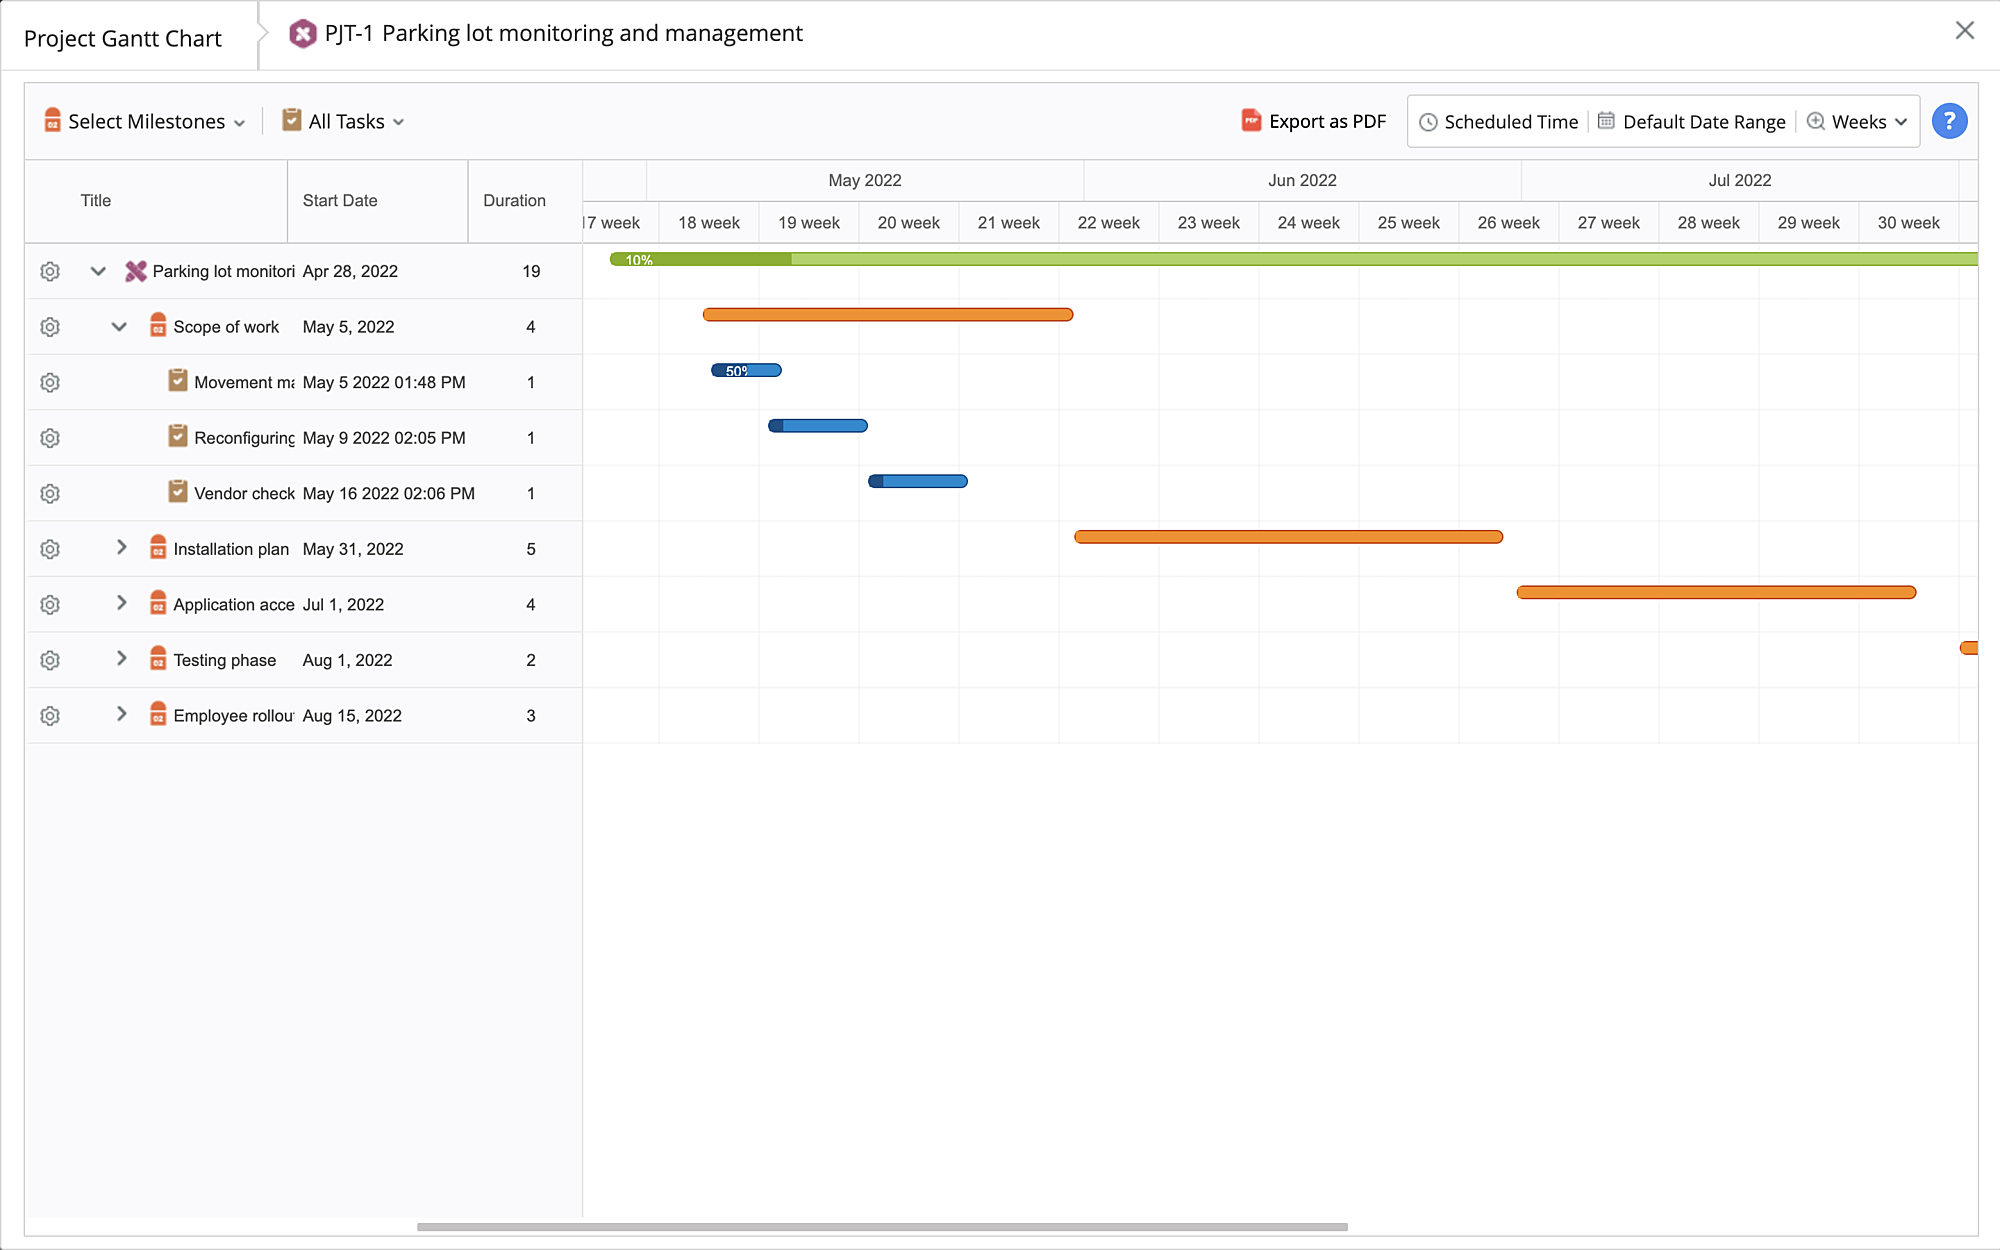Click the magnifier zoom icon near Weeks
Image resolution: width=2000 pixels, height=1250 pixels.
click(1815, 121)
